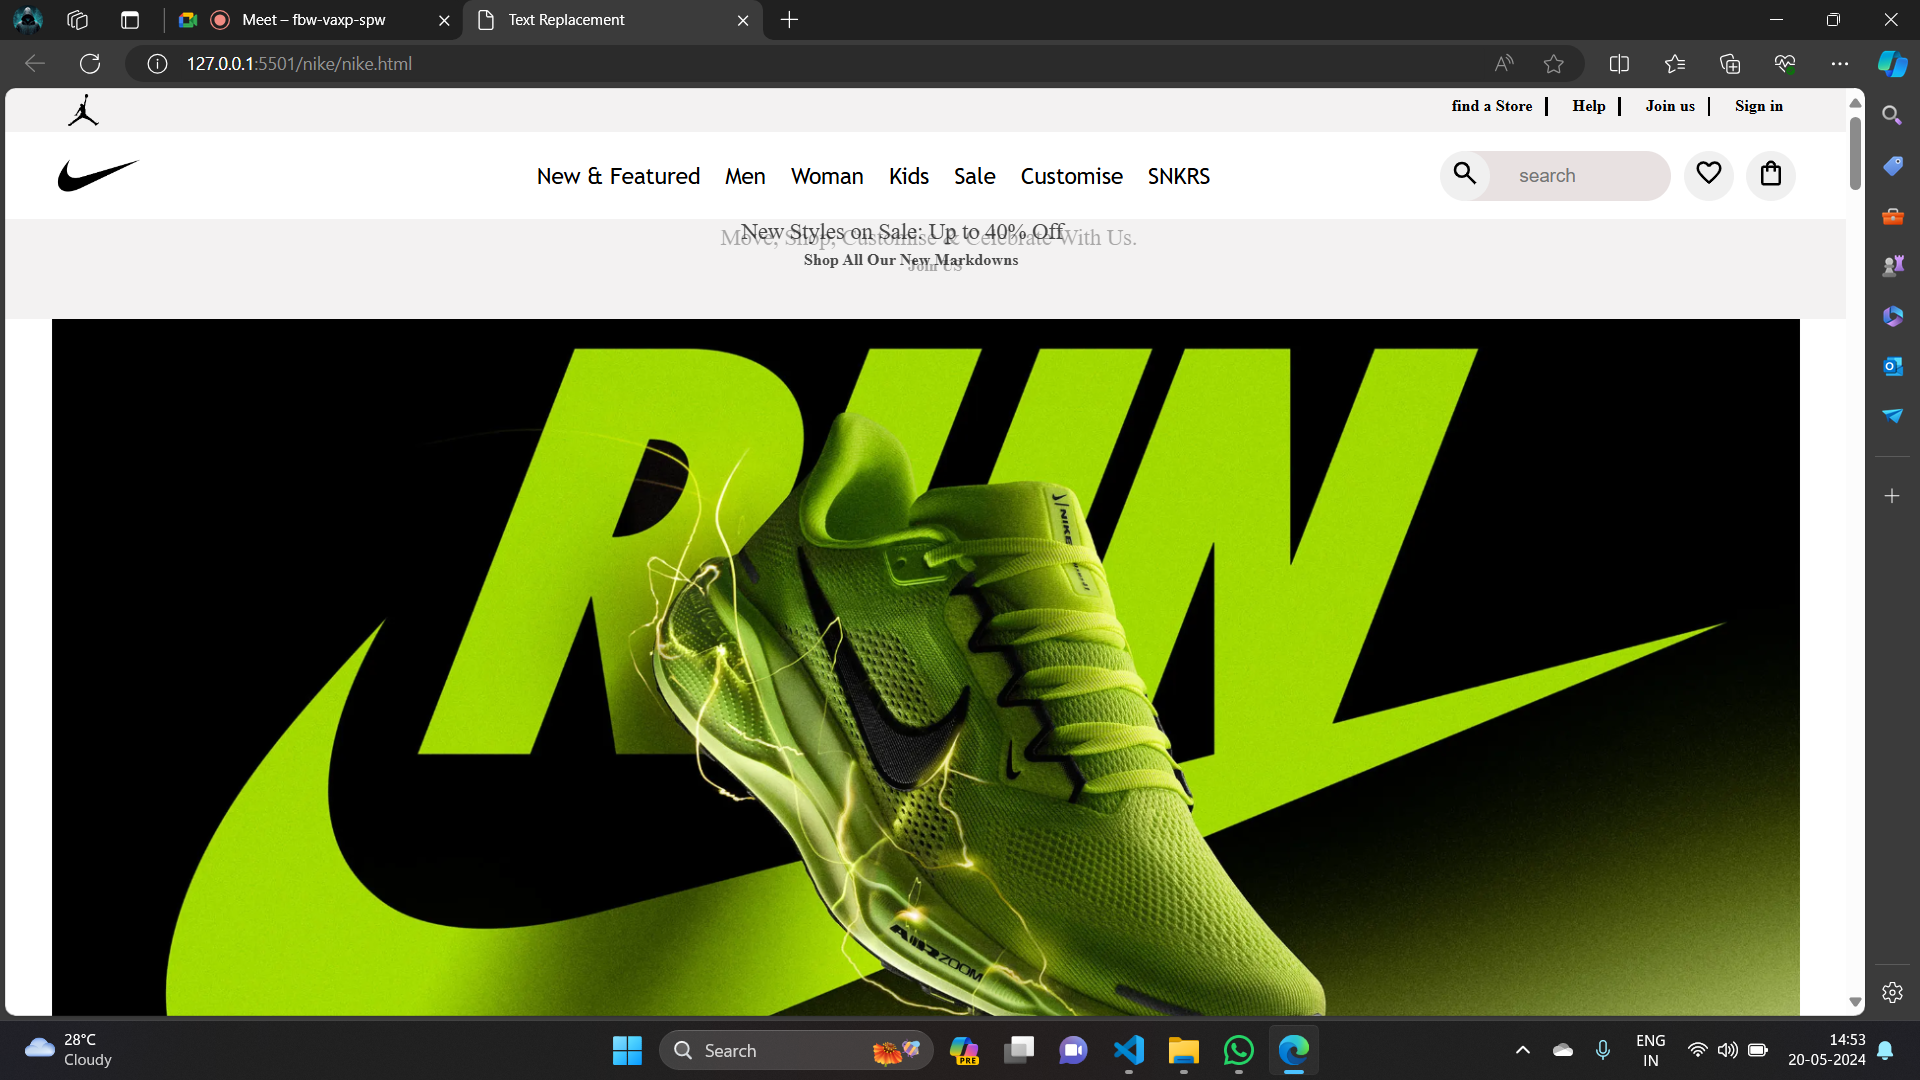Click the address bar URL

(299, 64)
